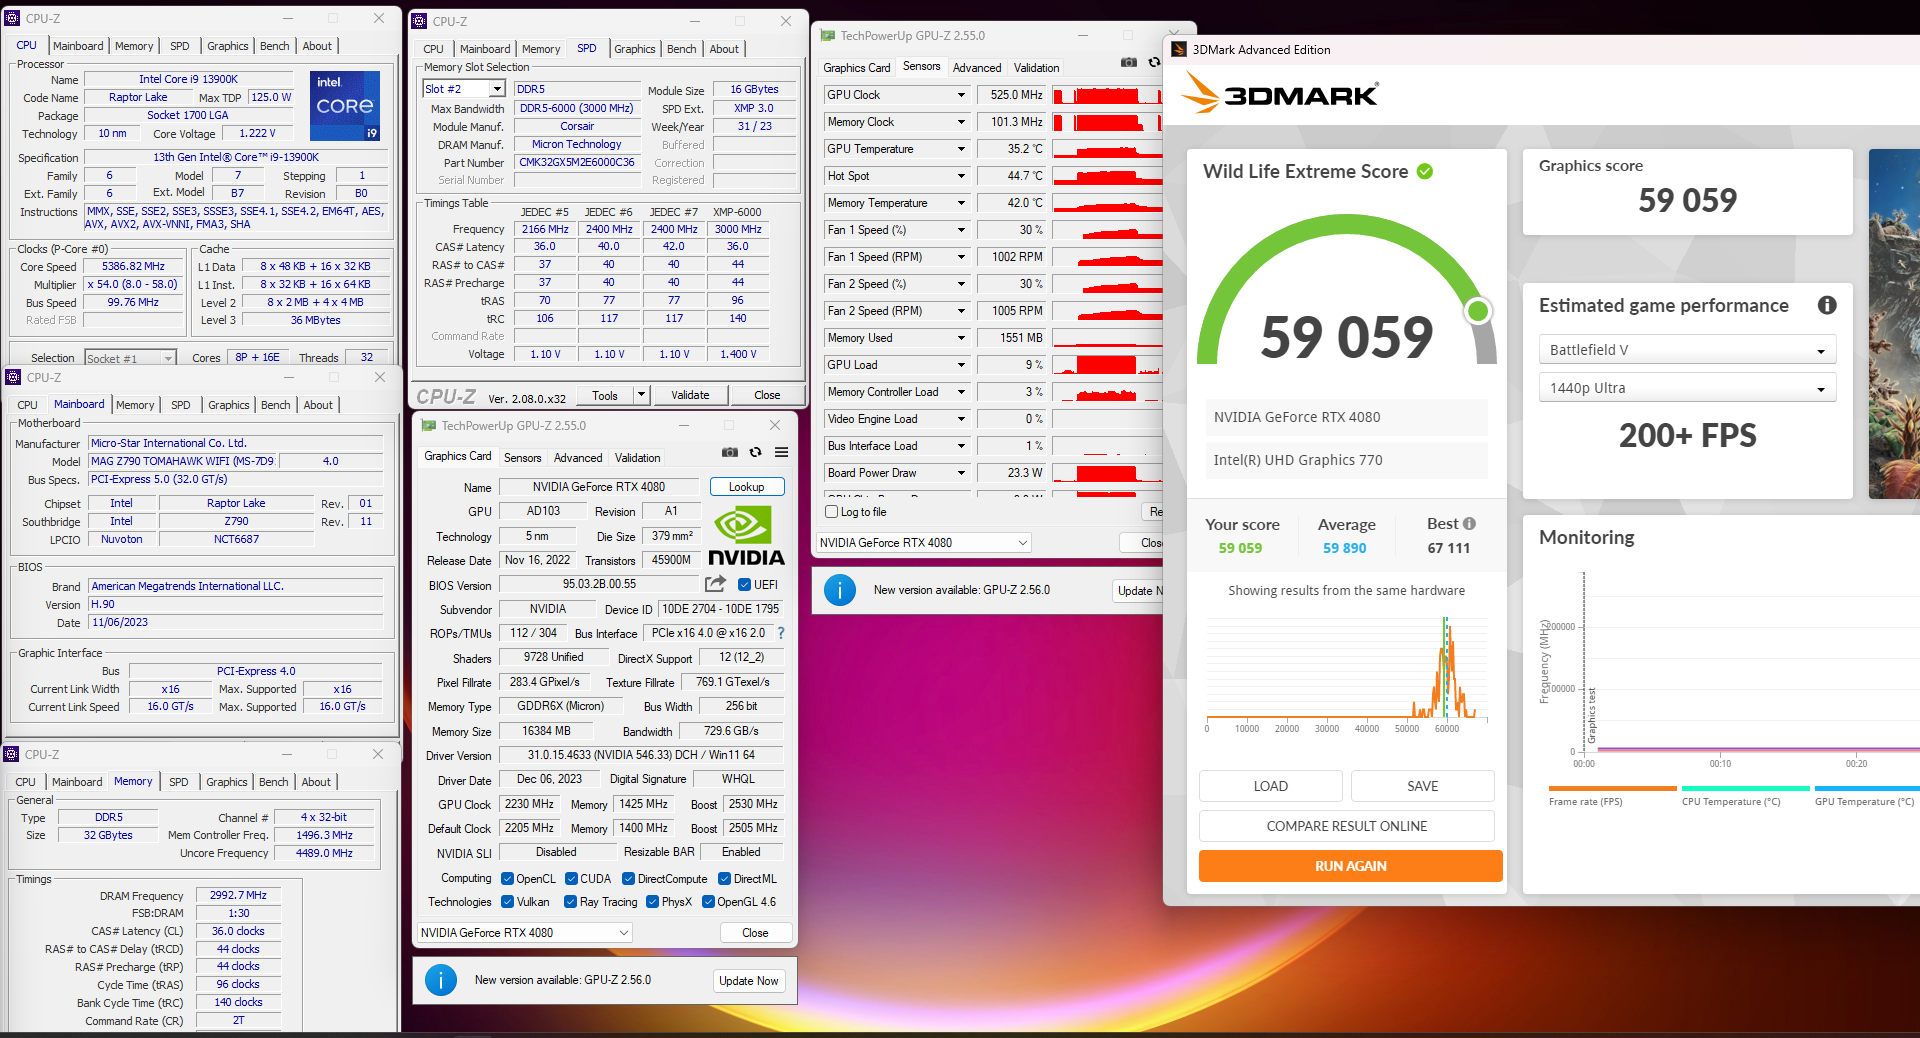Click the CPU-Z Mainboard window title icon
The width and height of the screenshot is (1920, 1038).
coord(13,377)
